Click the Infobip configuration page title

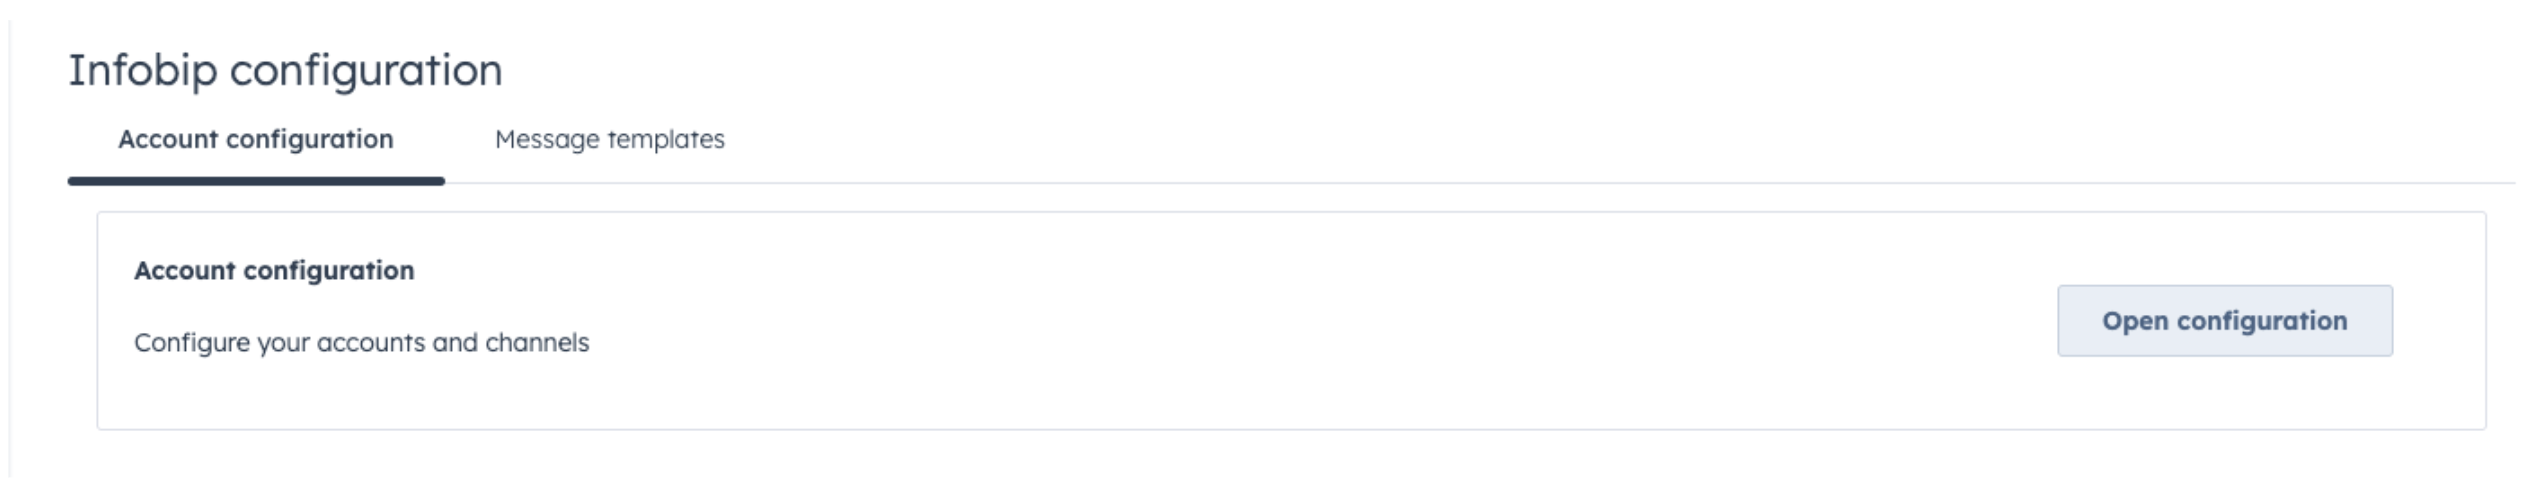285,70
